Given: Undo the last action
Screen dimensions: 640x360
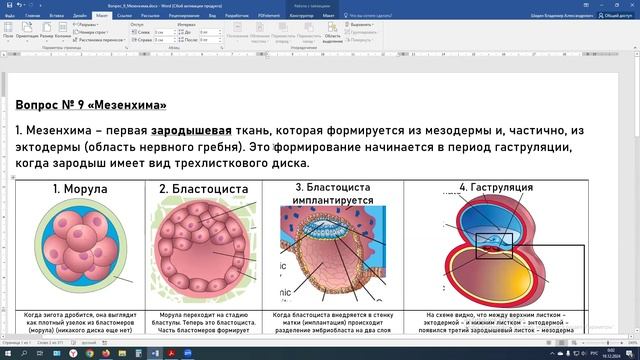Looking at the screenshot, I should (19, 5).
